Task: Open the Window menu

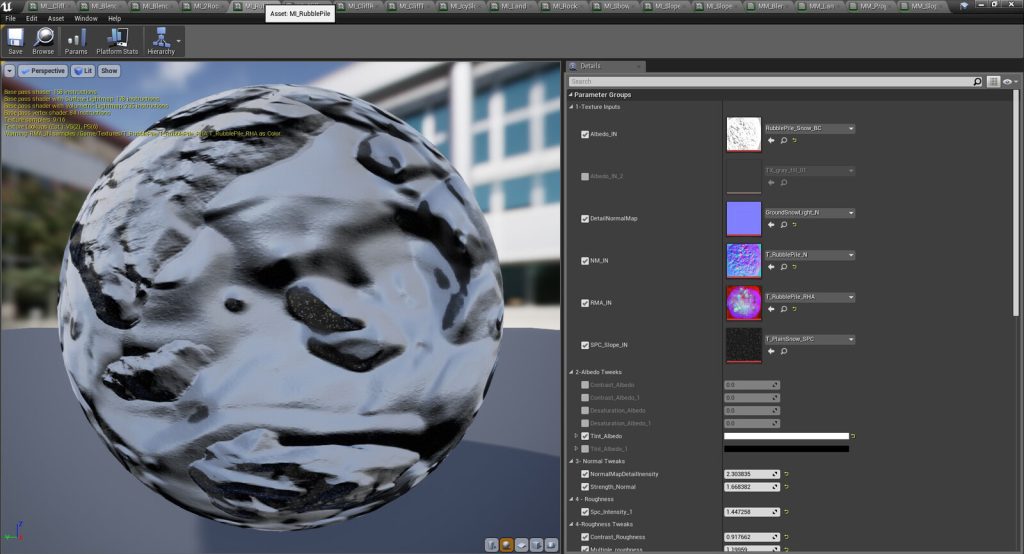Action: click(86, 18)
